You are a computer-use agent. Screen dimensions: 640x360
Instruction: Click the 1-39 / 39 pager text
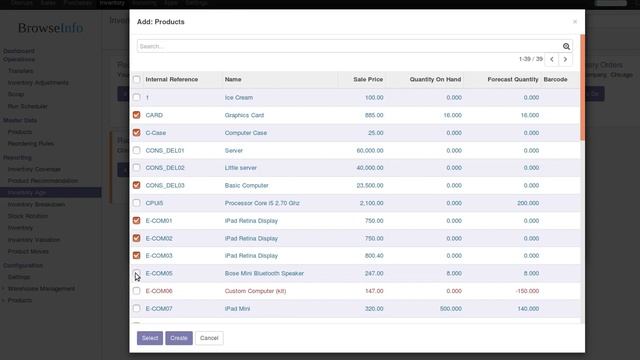(531, 59)
